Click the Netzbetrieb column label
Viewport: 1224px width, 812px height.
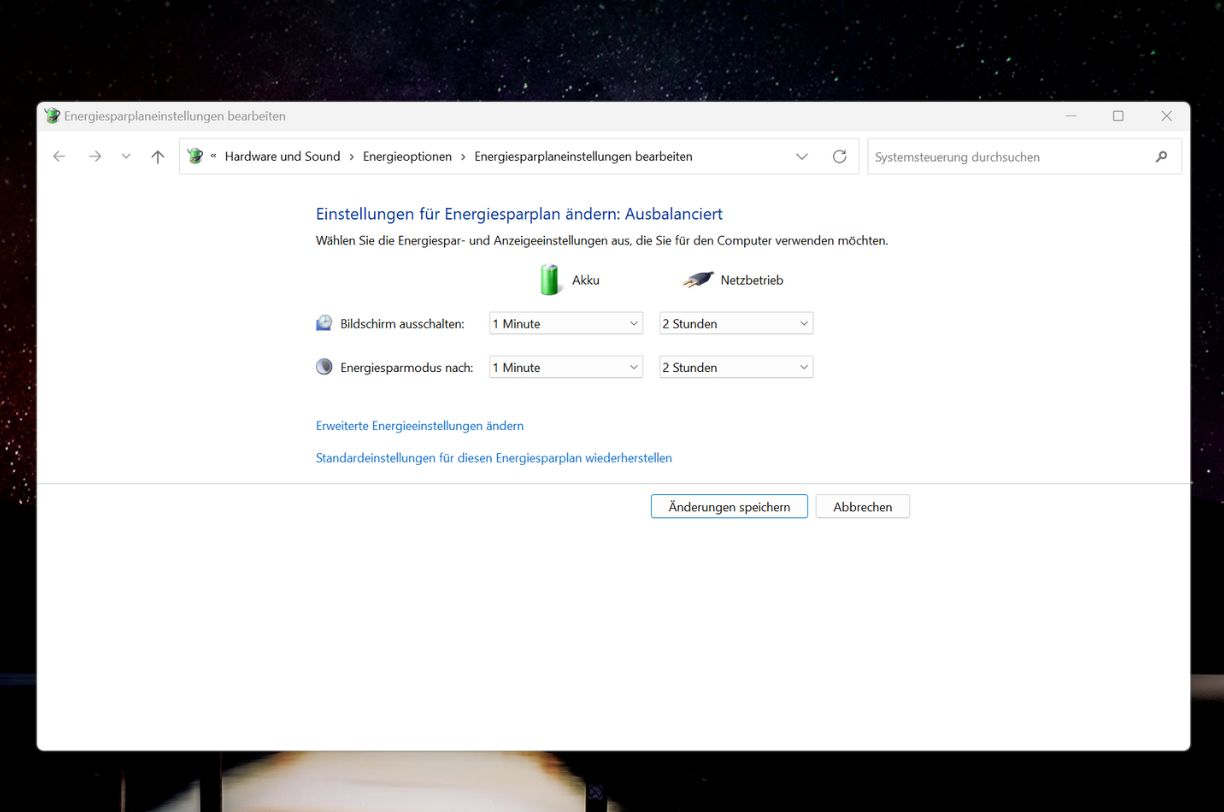tap(752, 280)
